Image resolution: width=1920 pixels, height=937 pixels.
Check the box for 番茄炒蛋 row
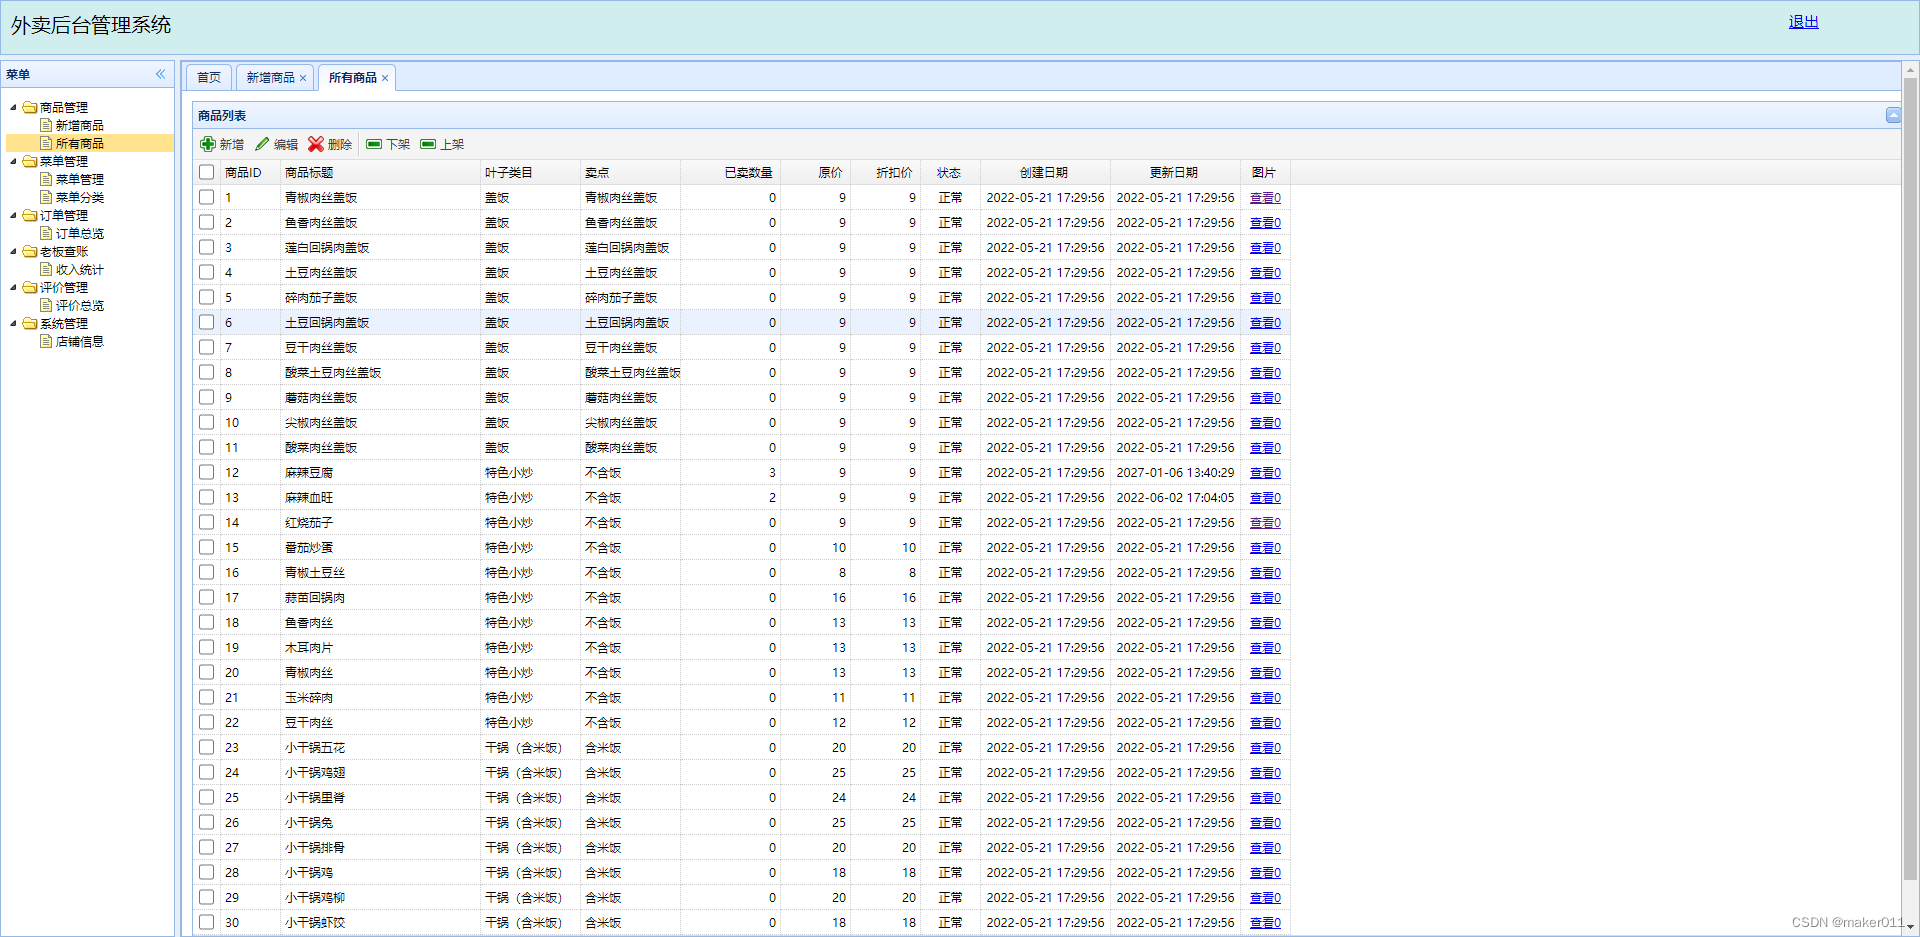coord(206,547)
